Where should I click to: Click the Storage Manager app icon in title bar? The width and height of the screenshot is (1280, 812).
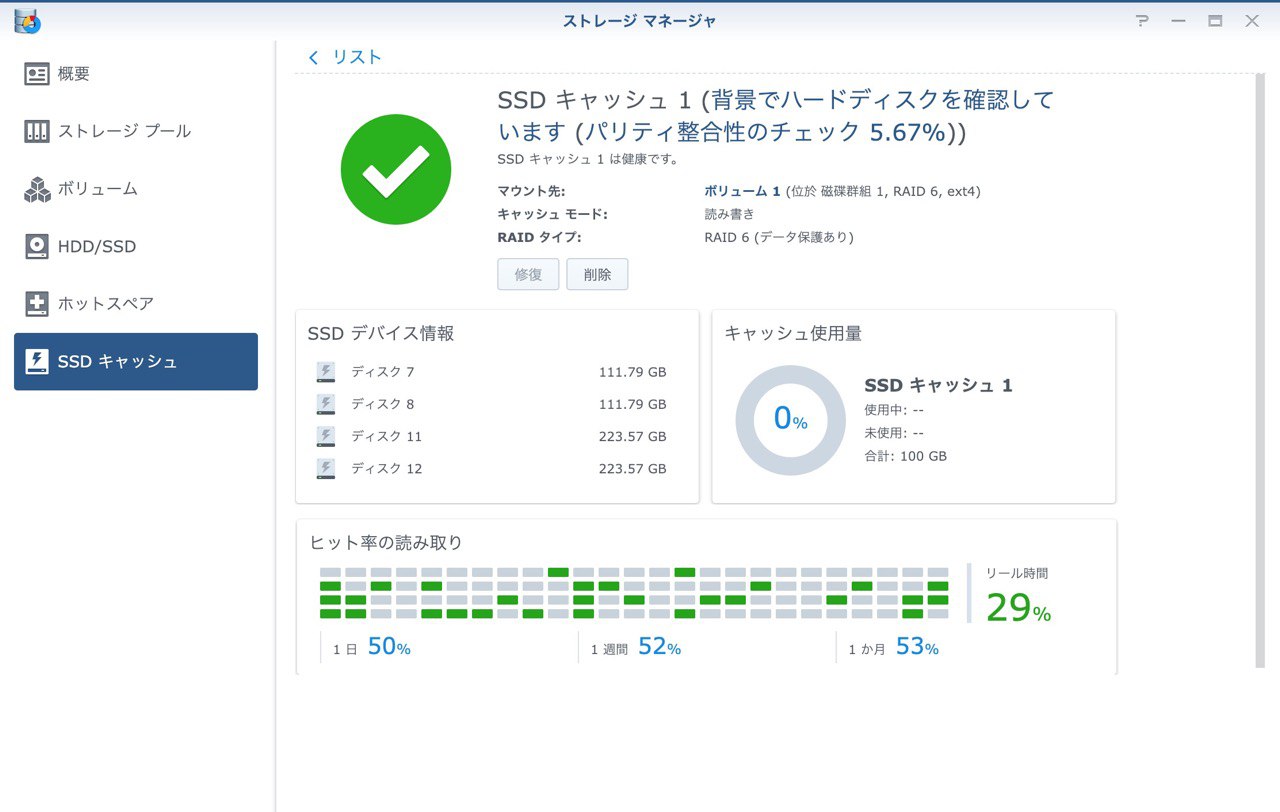[28, 20]
